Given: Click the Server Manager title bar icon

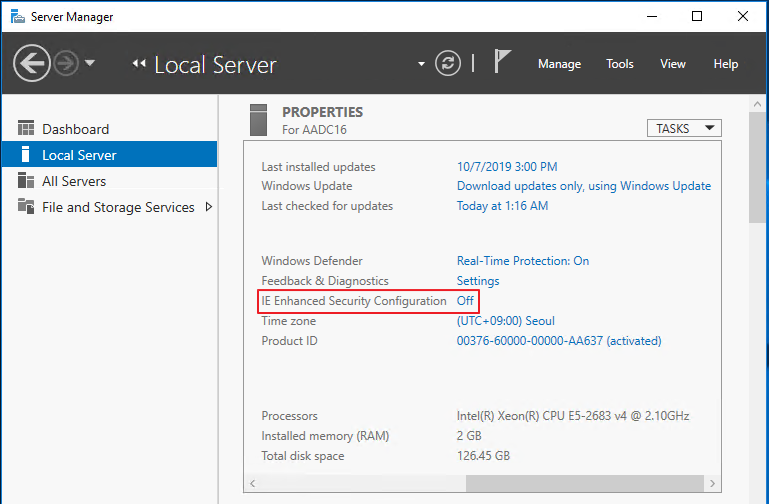Looking at the screenshot, I should [x=18, y=16].
